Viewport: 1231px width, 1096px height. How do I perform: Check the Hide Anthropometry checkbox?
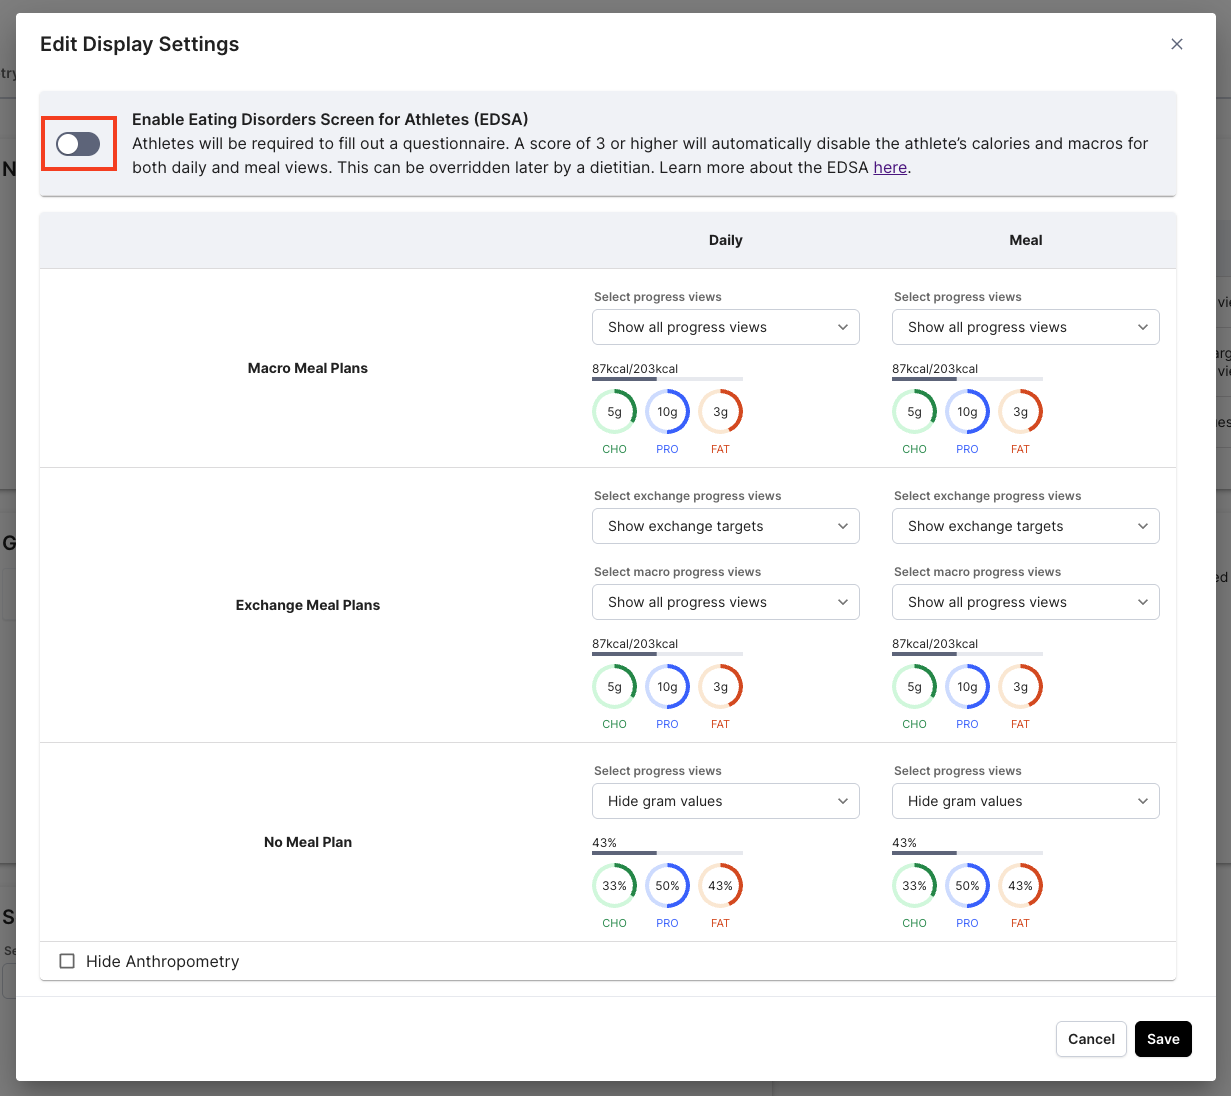(x=67, y=961)
